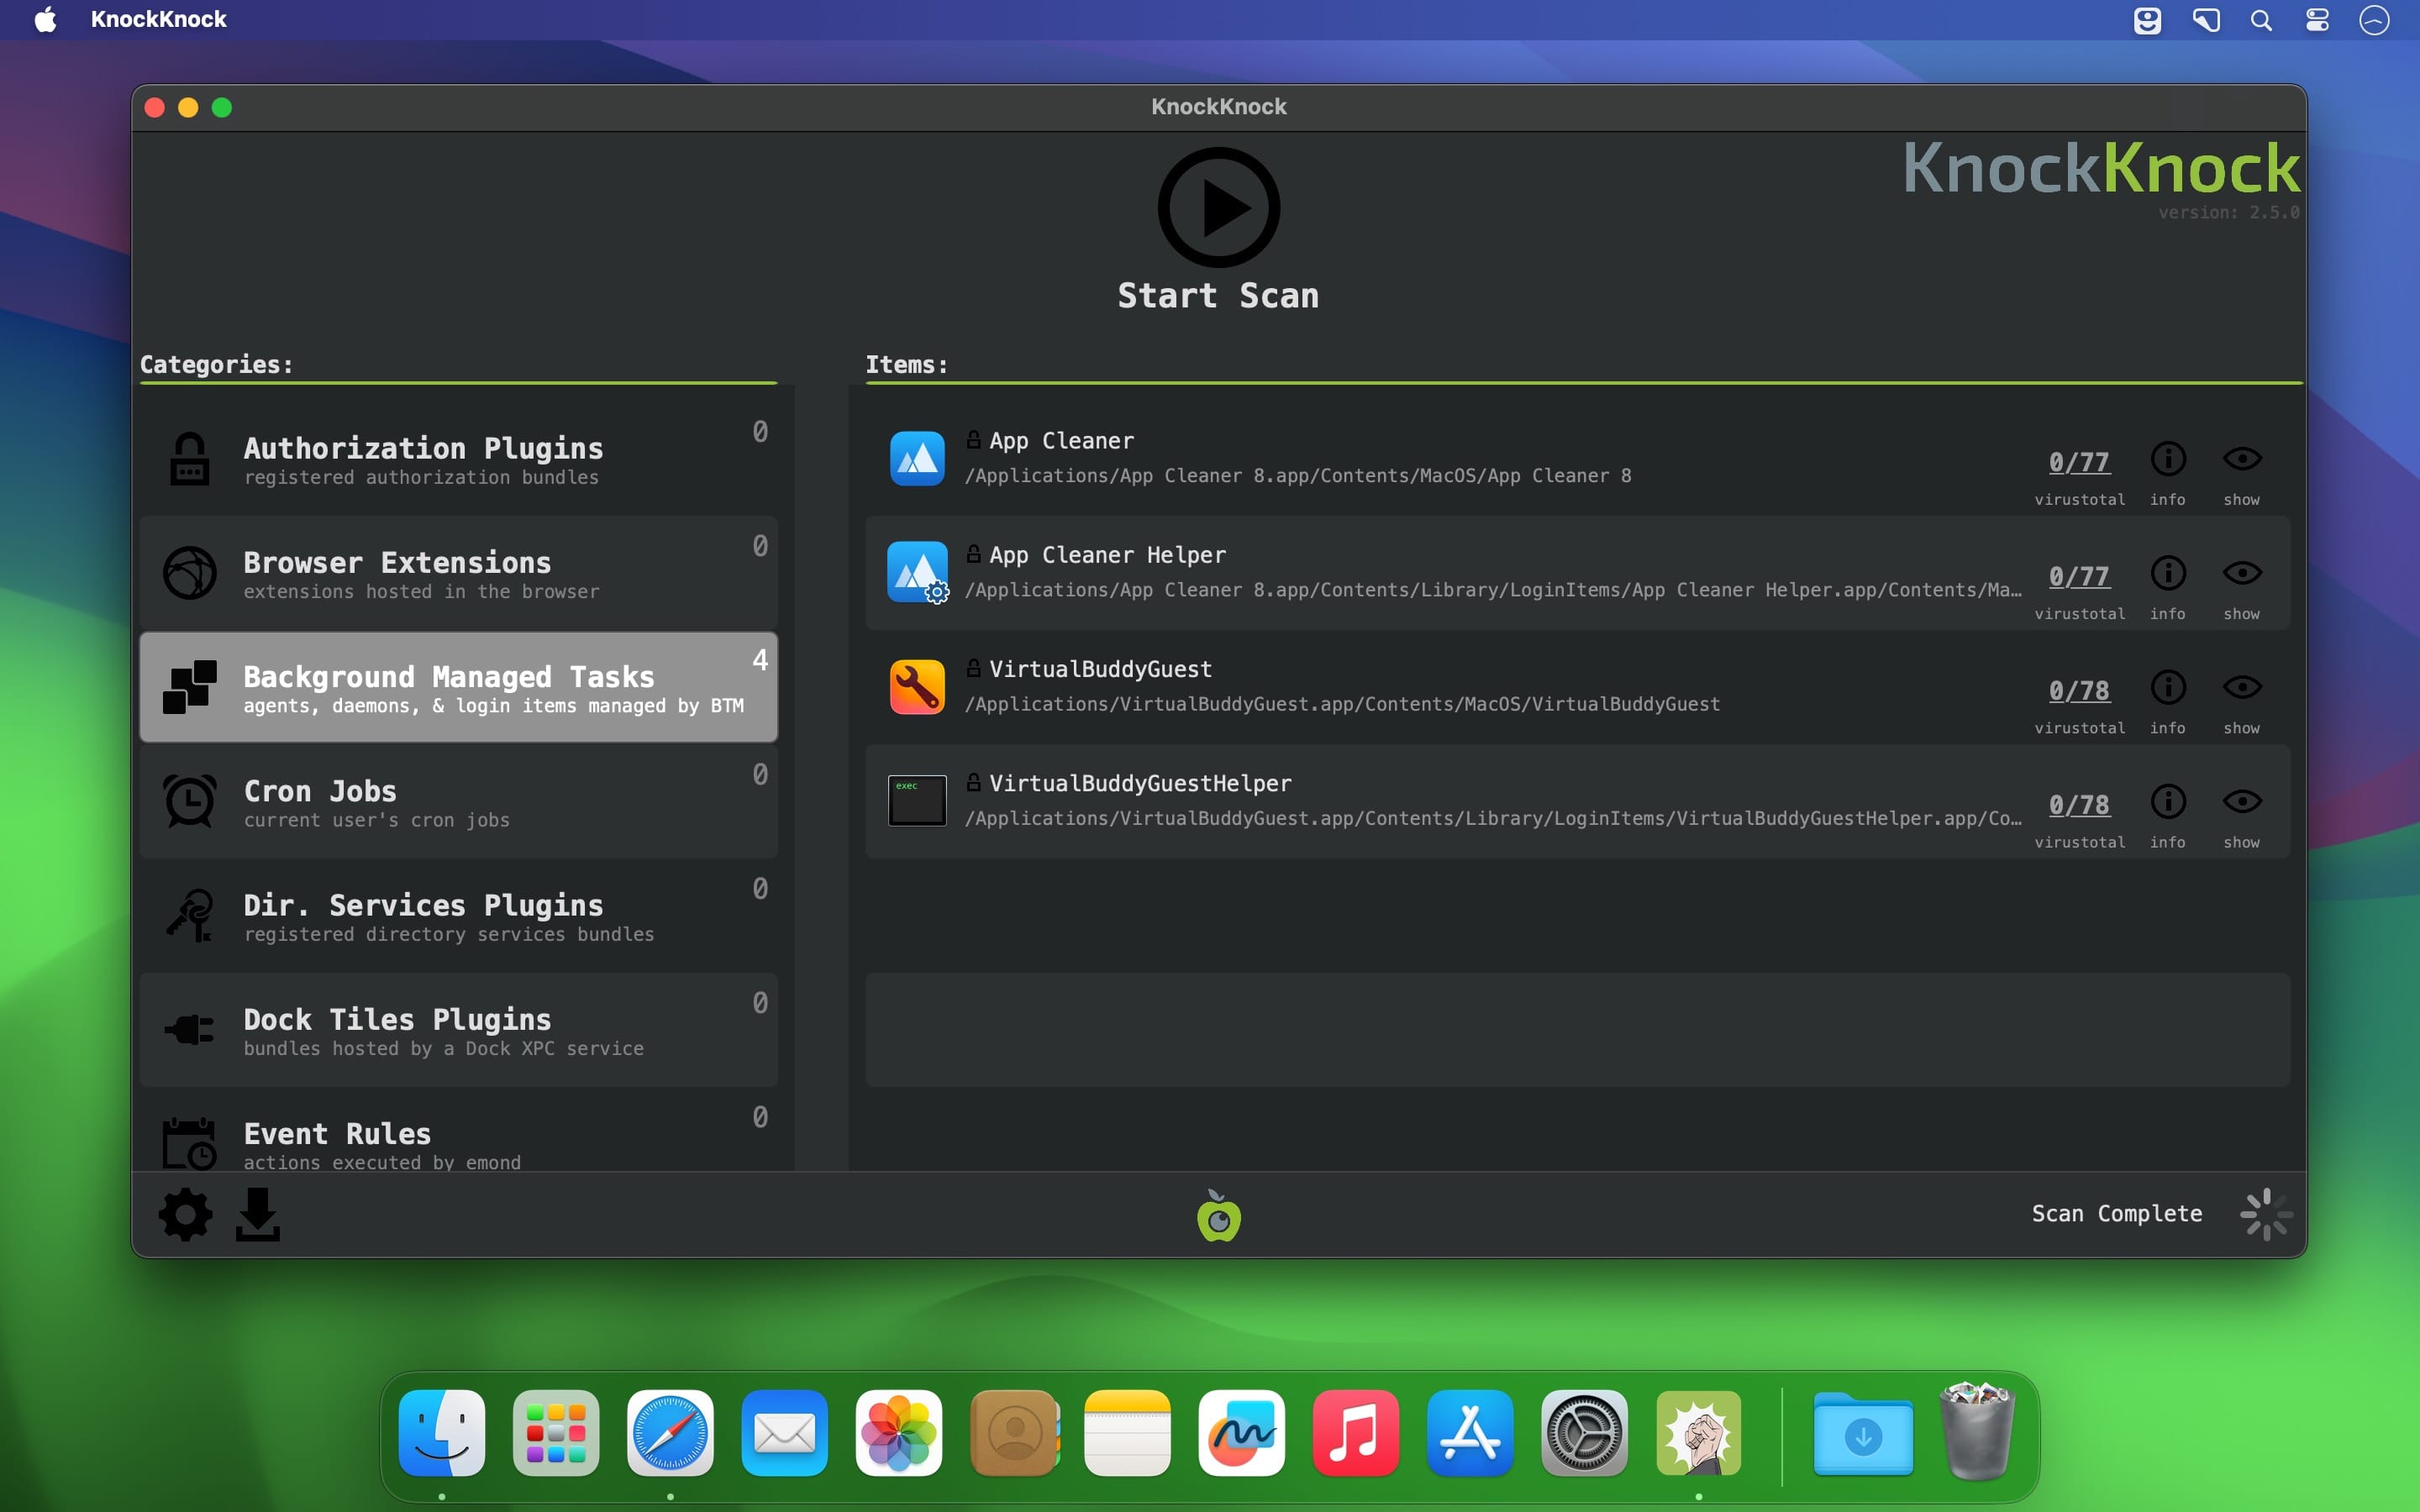Click the Scan Complete status text
The image size is (2420, 1512).
tap(2117, 1213)
